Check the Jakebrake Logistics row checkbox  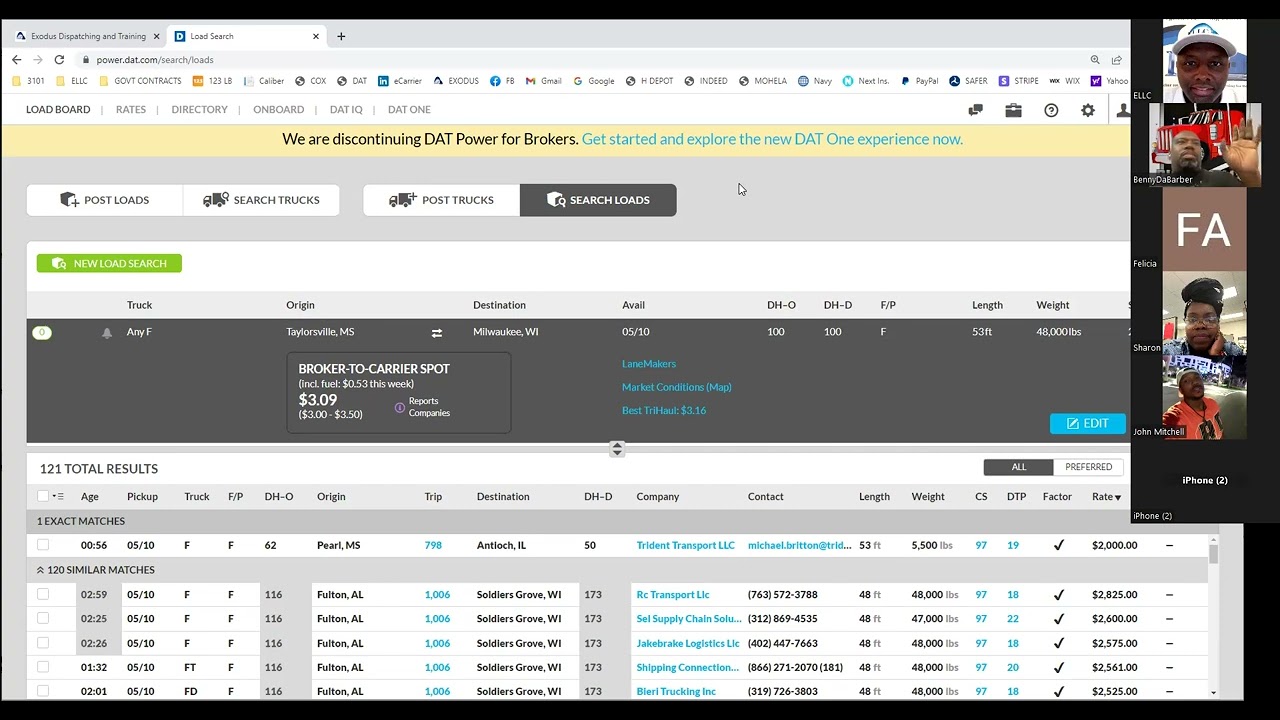[43, 643]
